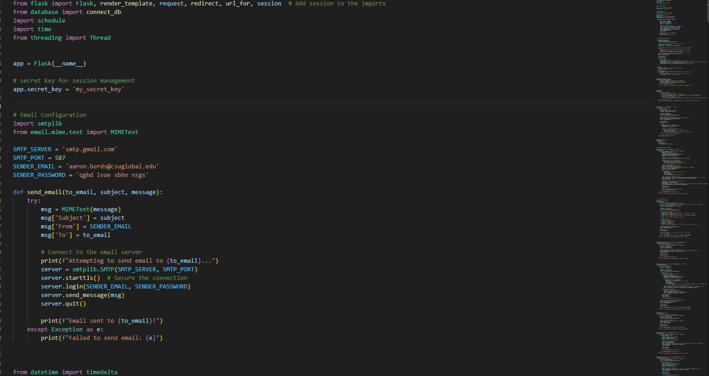Click the msg['From'] assignment line

86,226
